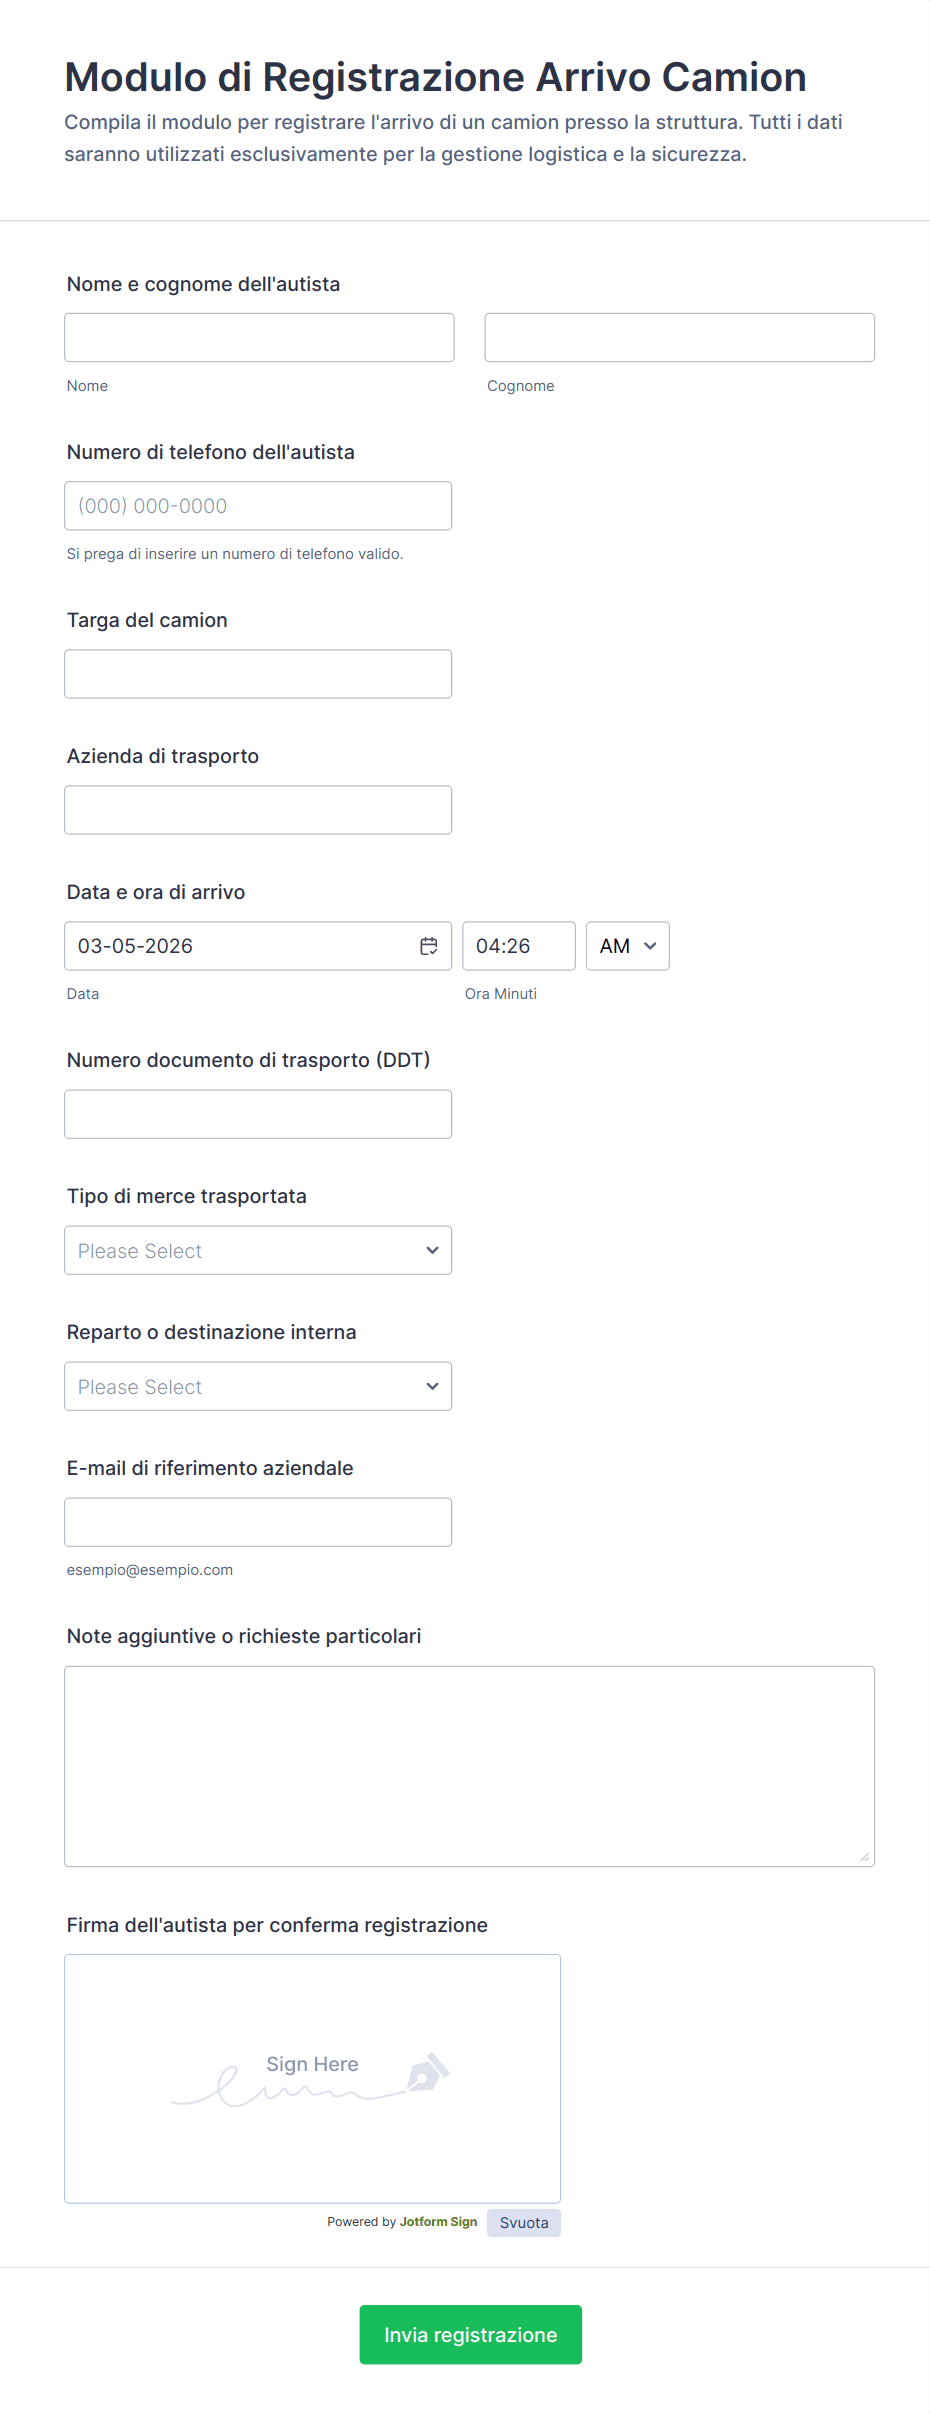This screenshot has width=930, height=2414.
Task: Click the Targa del camion field
Action: 258,674
